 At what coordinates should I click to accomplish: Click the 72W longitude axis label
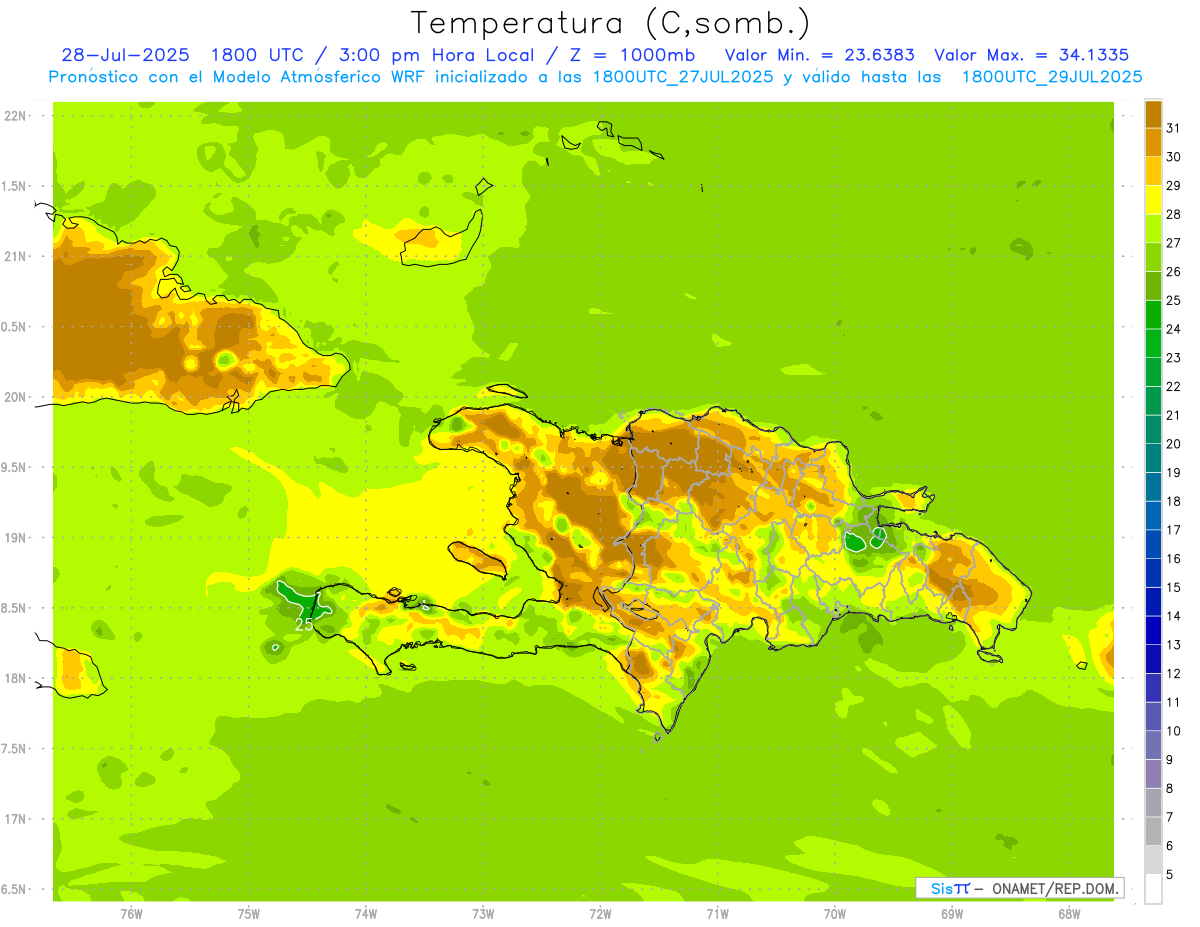point(600,914)
